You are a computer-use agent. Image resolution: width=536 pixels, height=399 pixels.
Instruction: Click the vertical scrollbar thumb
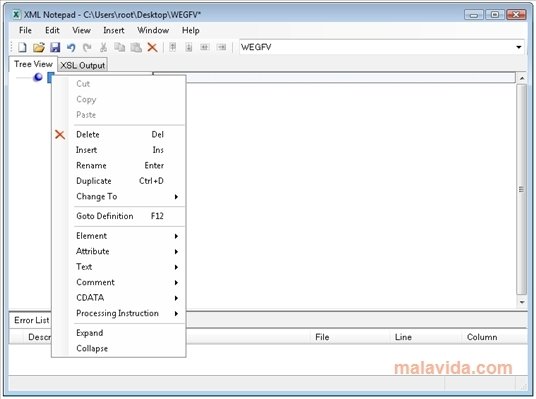tap(522, 189)
